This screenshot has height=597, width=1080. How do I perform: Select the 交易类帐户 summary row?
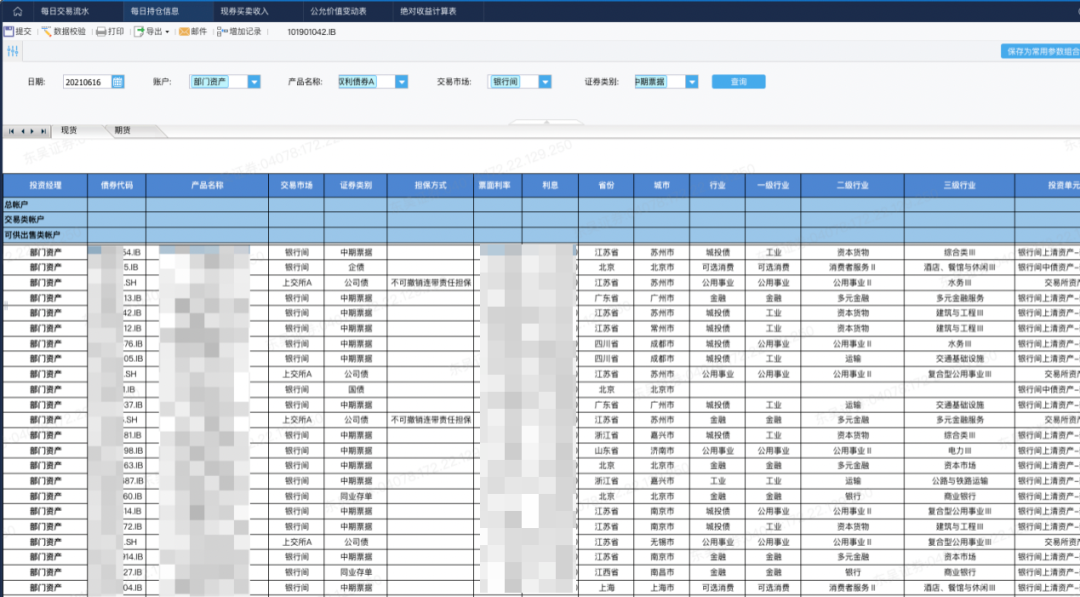[541, 220]
